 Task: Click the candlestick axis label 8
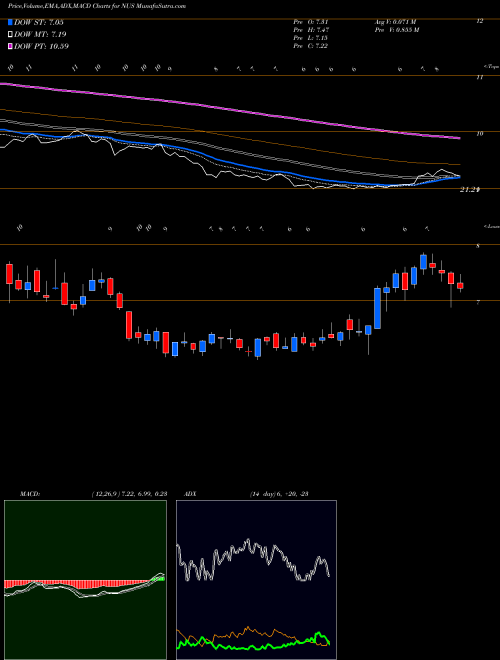tap(478, 246)
